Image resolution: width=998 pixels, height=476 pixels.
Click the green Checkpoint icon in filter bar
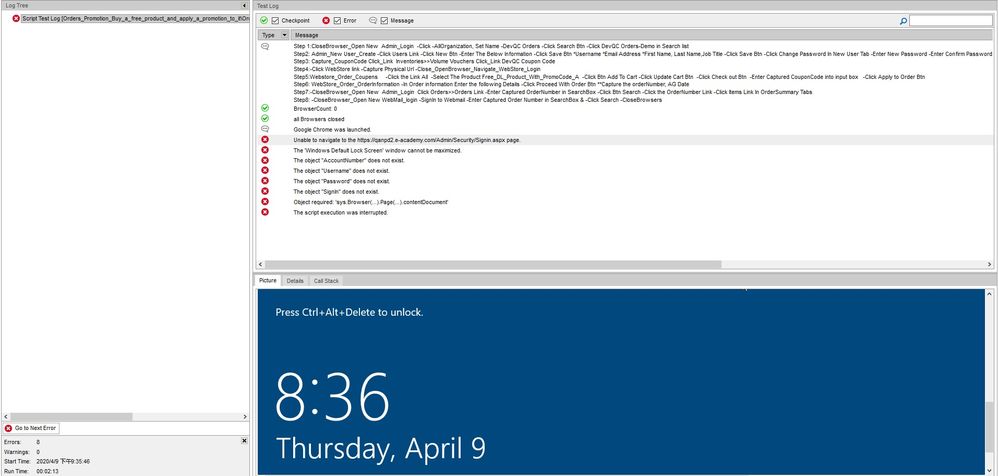click(264, 20)
